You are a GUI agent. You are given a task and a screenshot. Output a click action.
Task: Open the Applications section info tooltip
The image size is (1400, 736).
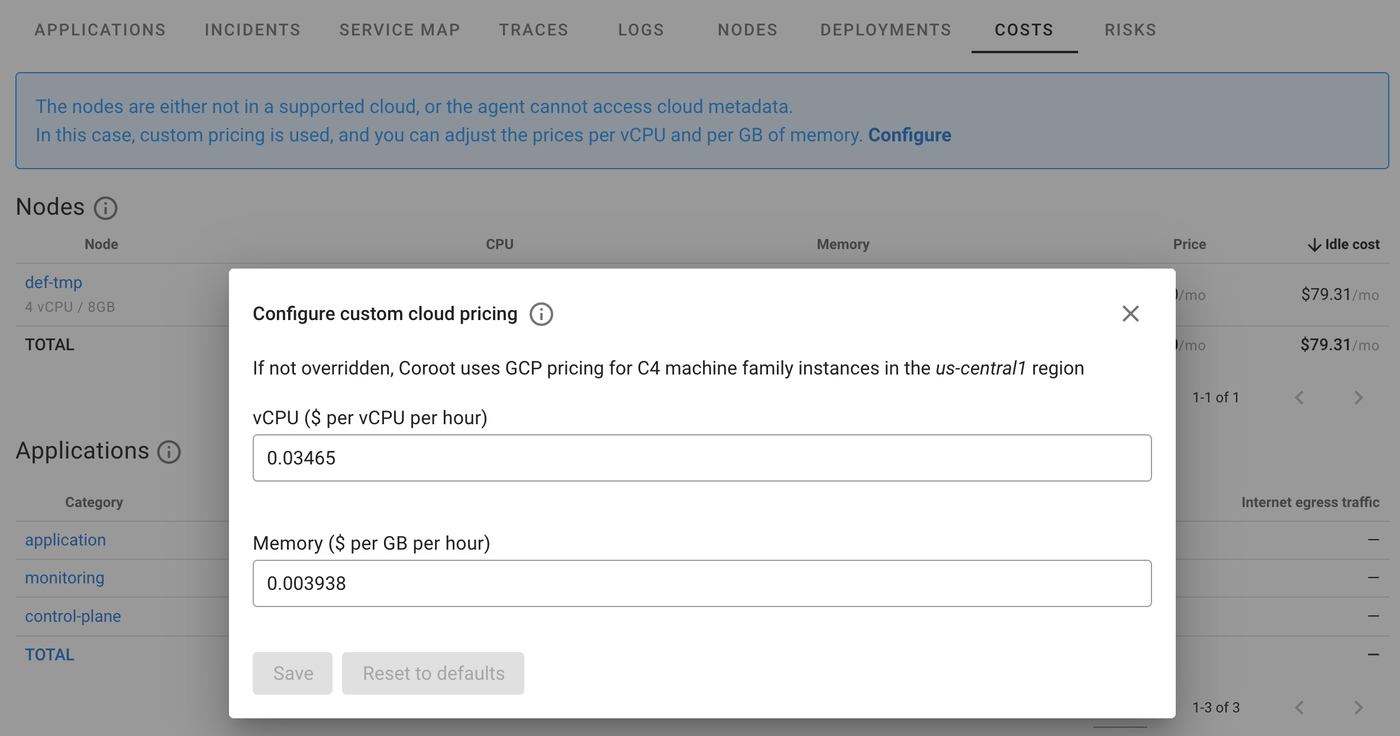pos(169,452)
